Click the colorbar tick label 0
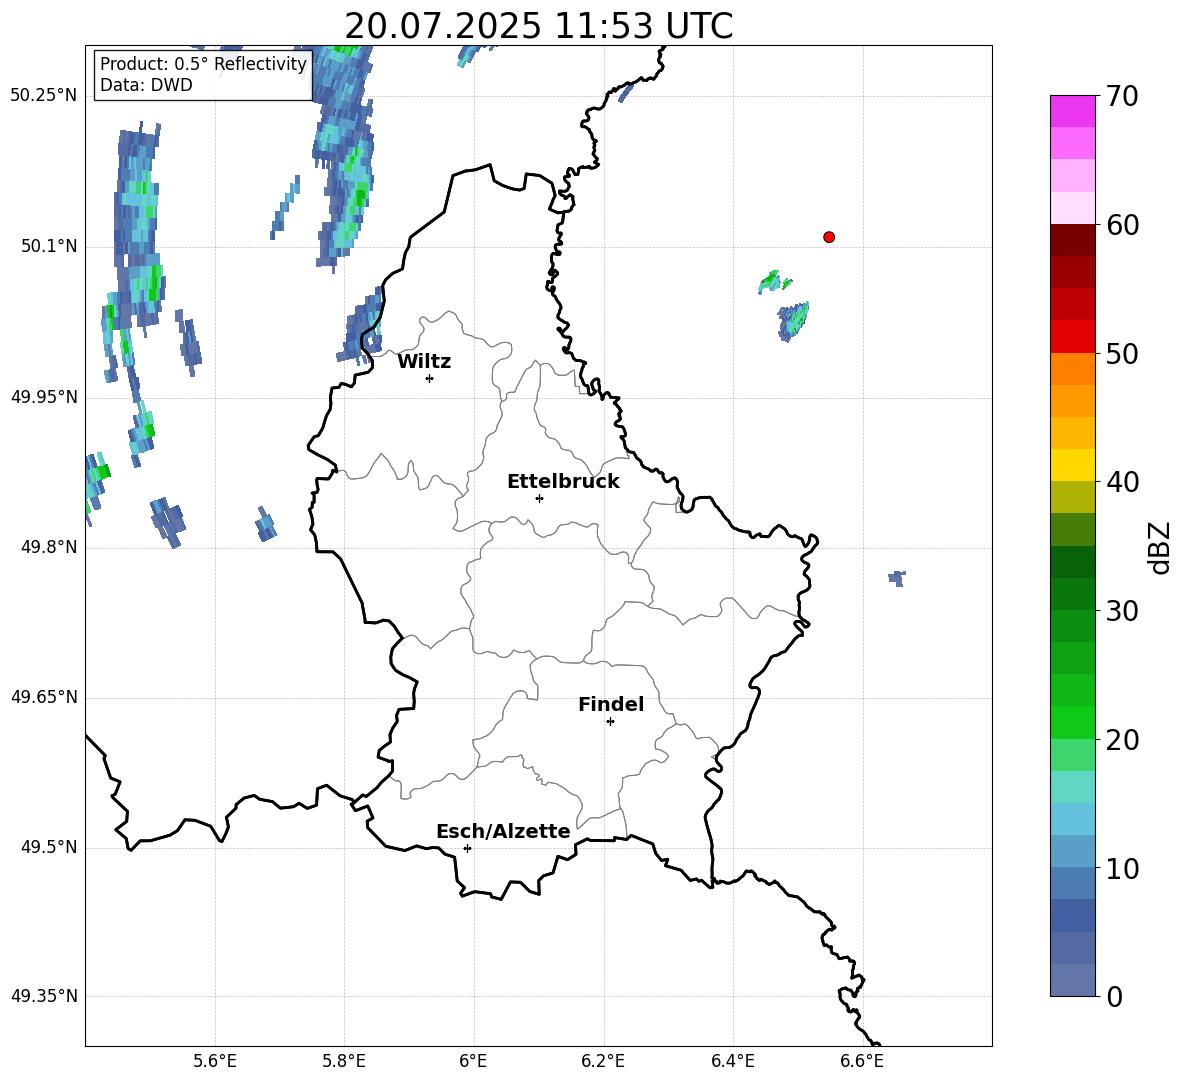 tap(1115, 996)
